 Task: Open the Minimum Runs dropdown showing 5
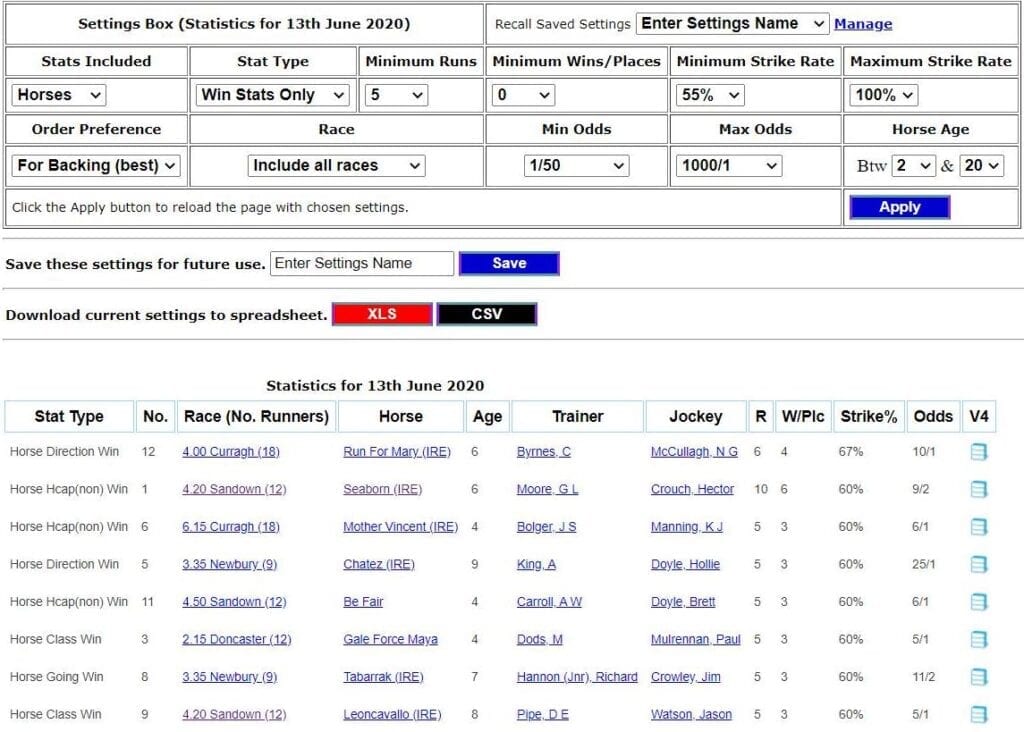click(396, 95)
